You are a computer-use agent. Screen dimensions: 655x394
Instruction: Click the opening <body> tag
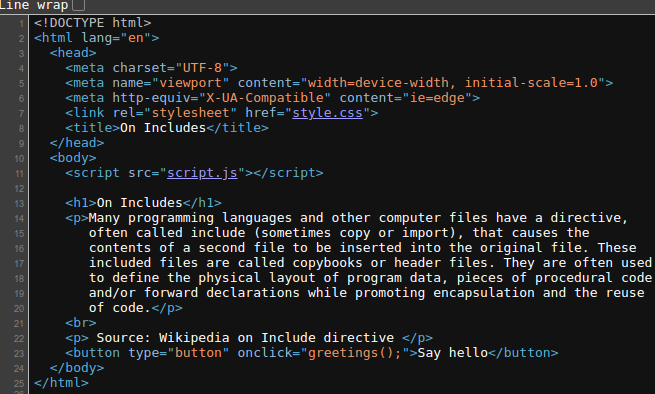coord(73,158)
